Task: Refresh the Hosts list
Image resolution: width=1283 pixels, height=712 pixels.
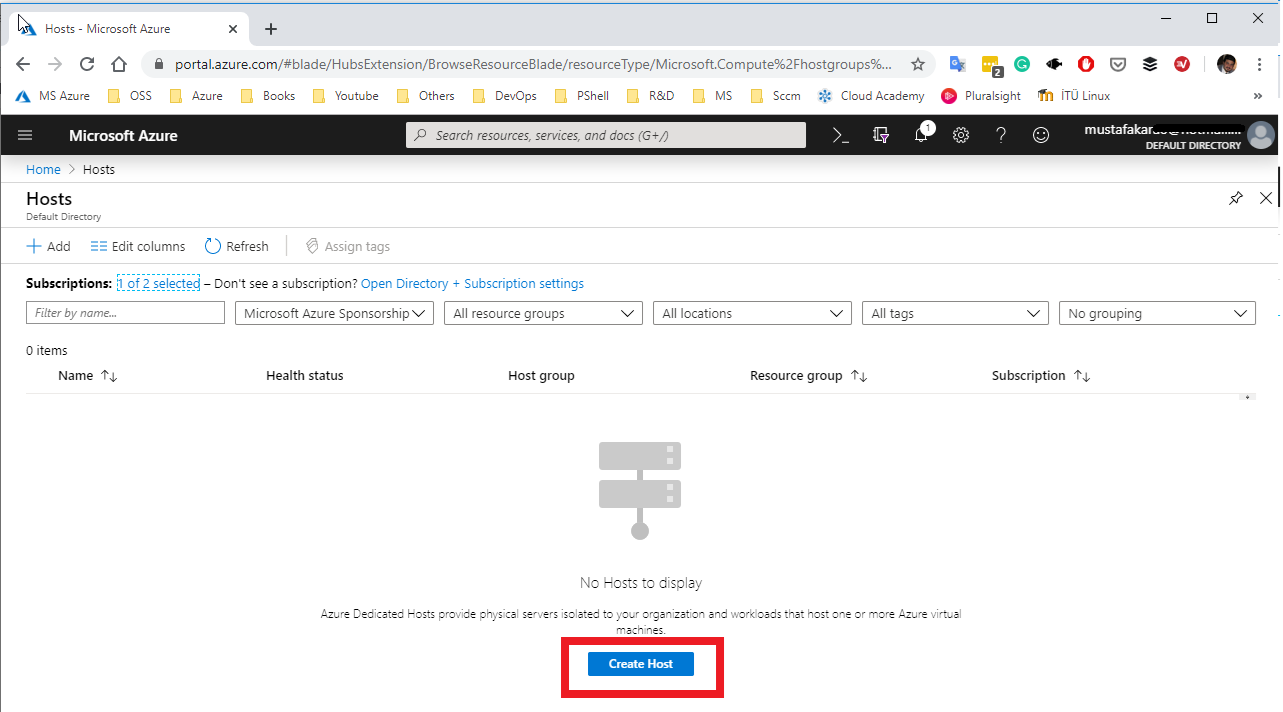Action: [237, 246]
